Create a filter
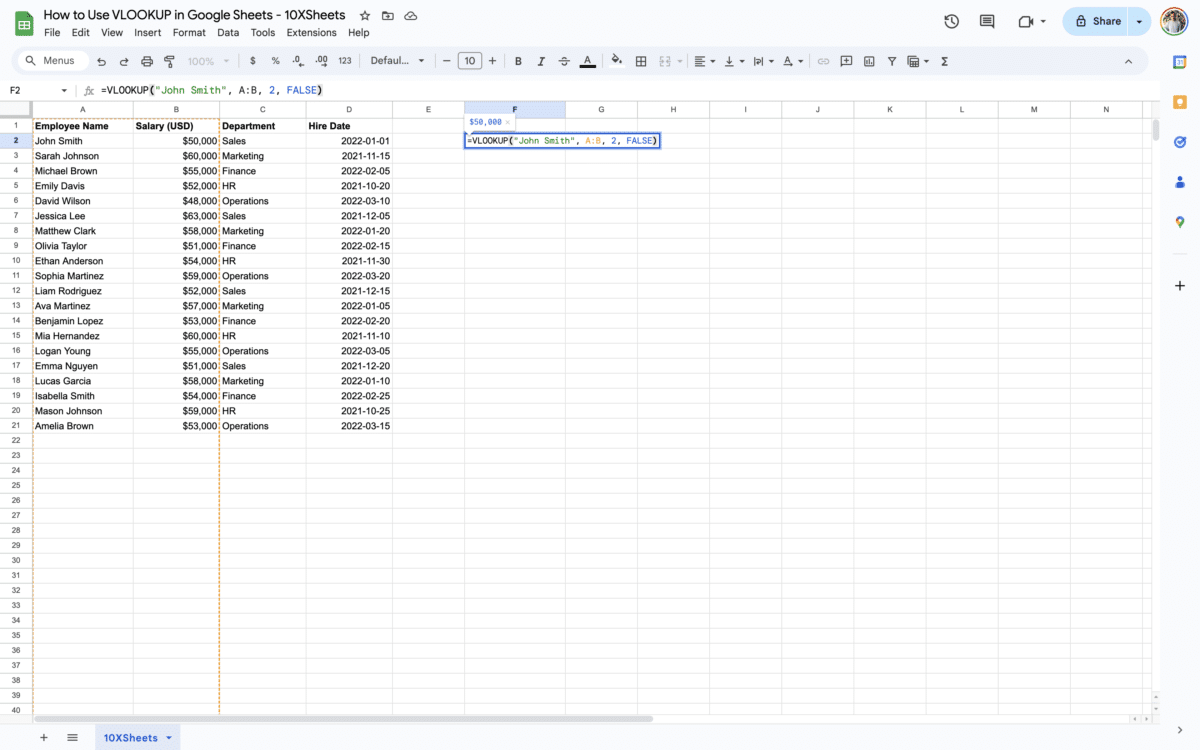The height and width of the screenshot is (750, 1200). point(892,61)
